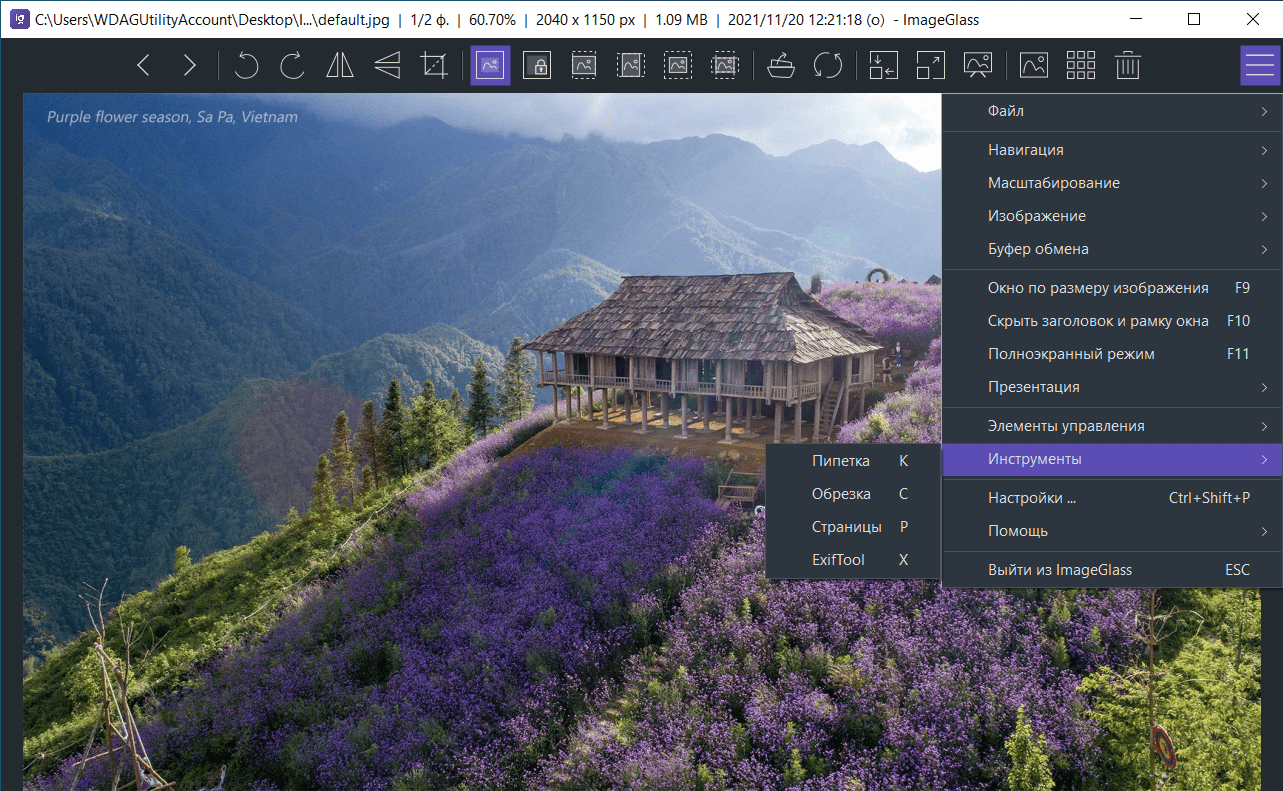Enable the scale to width mode

pyautogui.click(x=584, y=66)
